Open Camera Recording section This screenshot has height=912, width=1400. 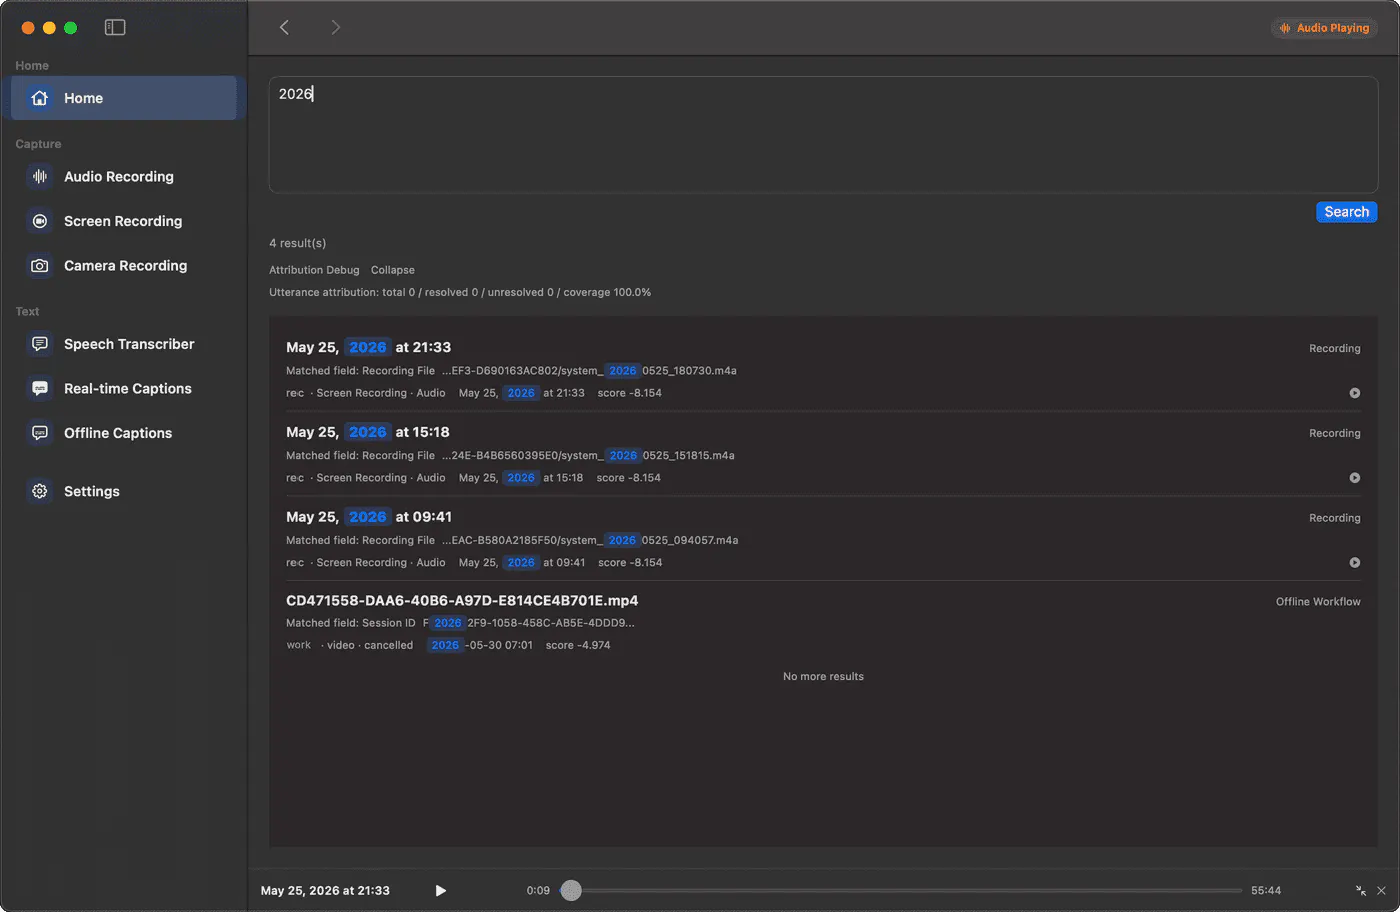124,266
